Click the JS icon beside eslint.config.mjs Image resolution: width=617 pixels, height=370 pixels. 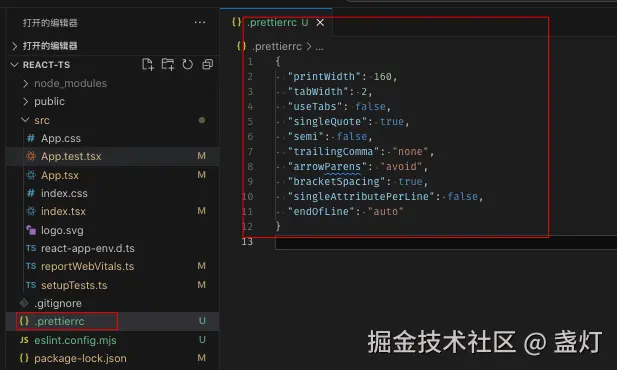coord(24,340)
